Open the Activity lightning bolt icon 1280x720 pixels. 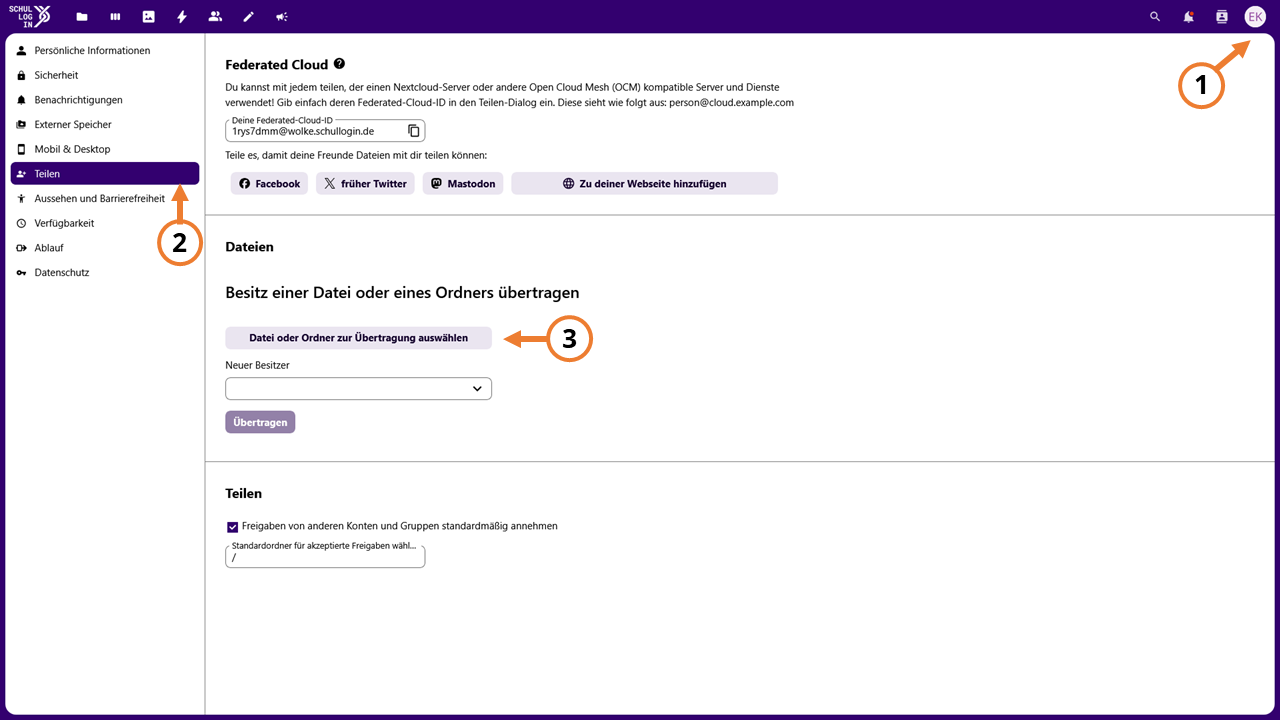(x=182, y=17)
